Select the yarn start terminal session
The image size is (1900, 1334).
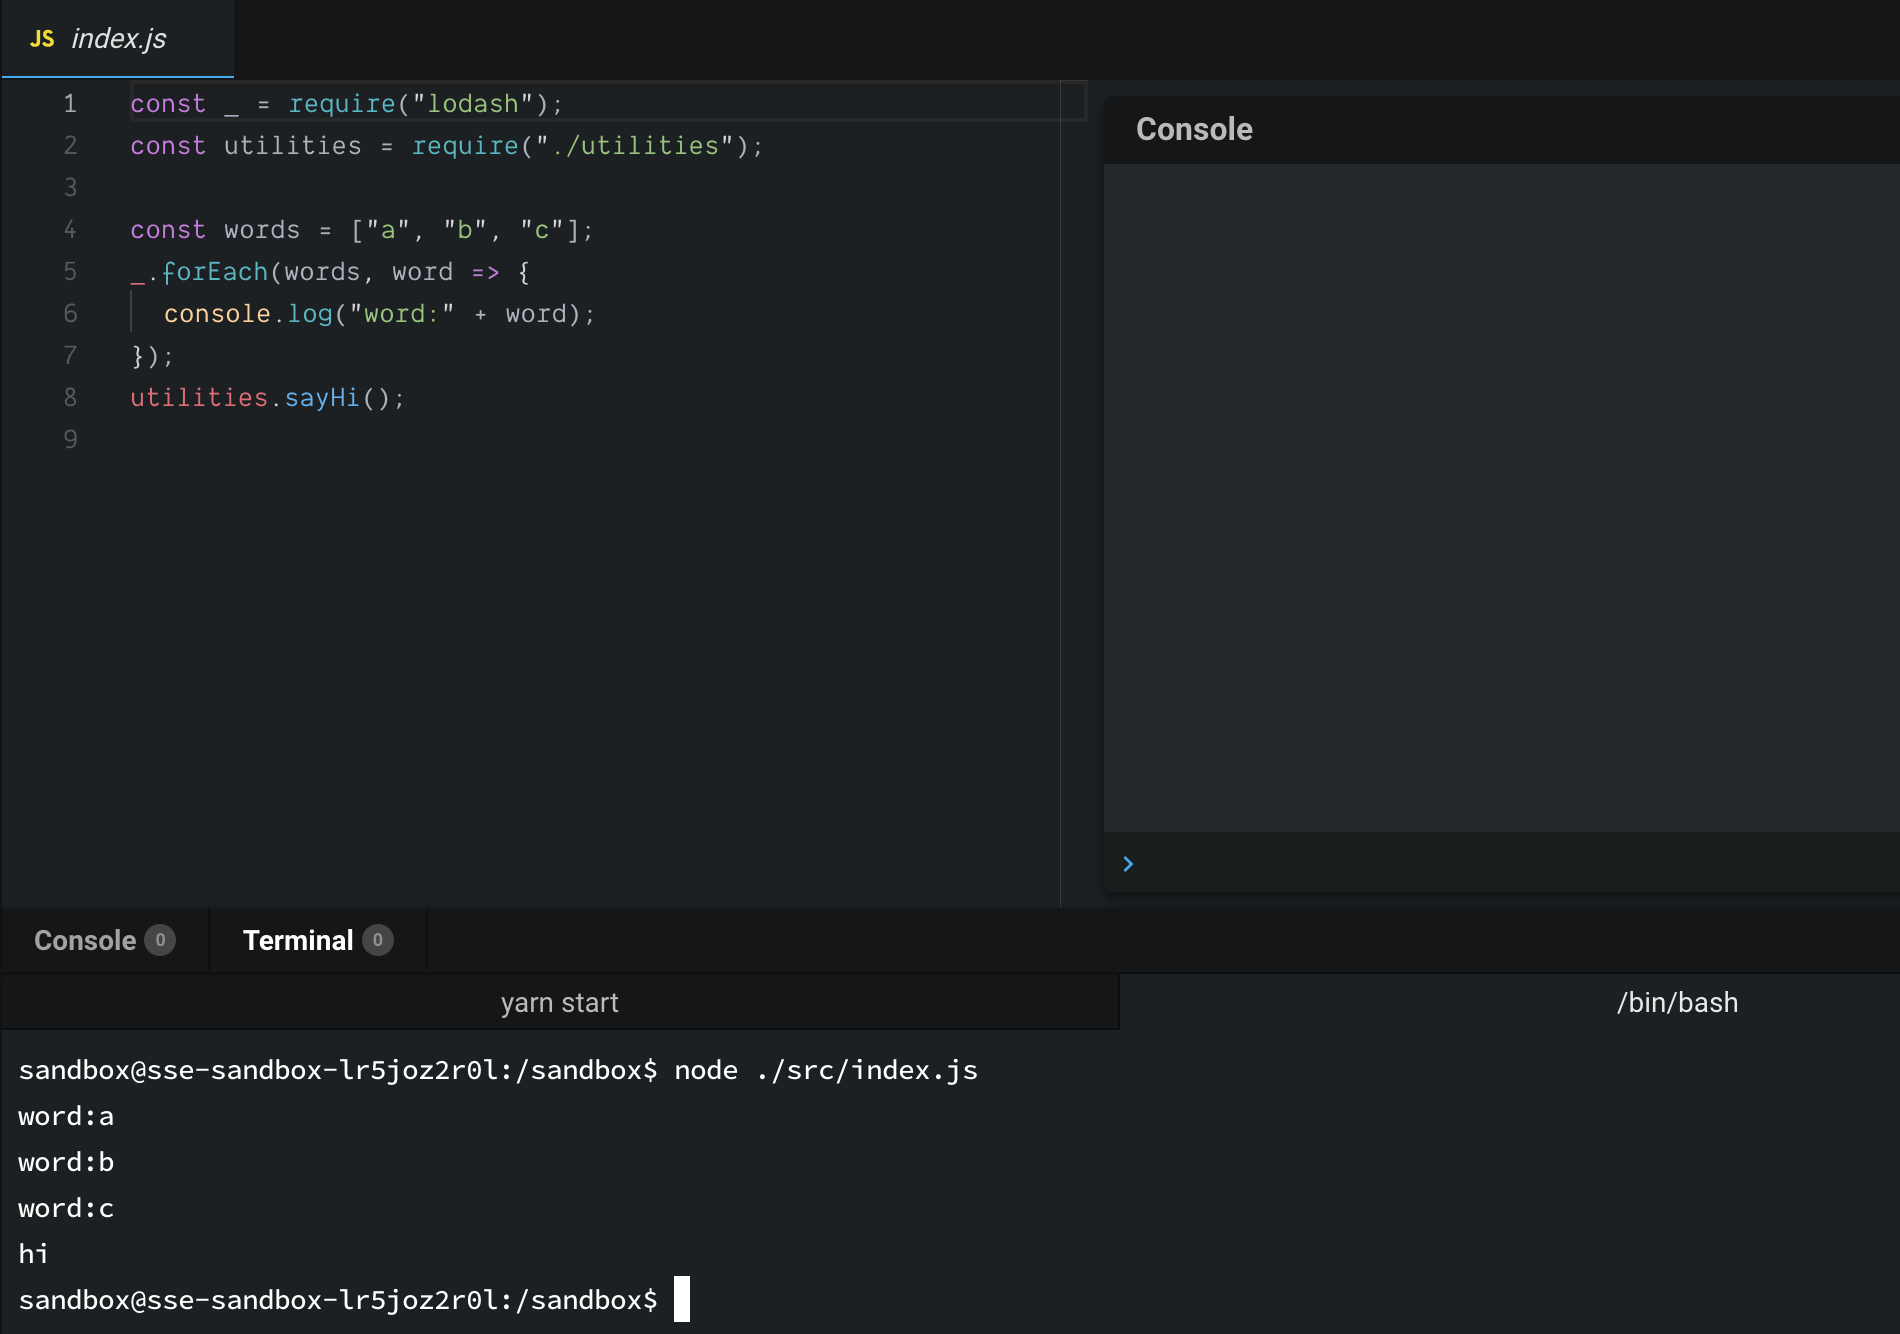pos(559,1002)
